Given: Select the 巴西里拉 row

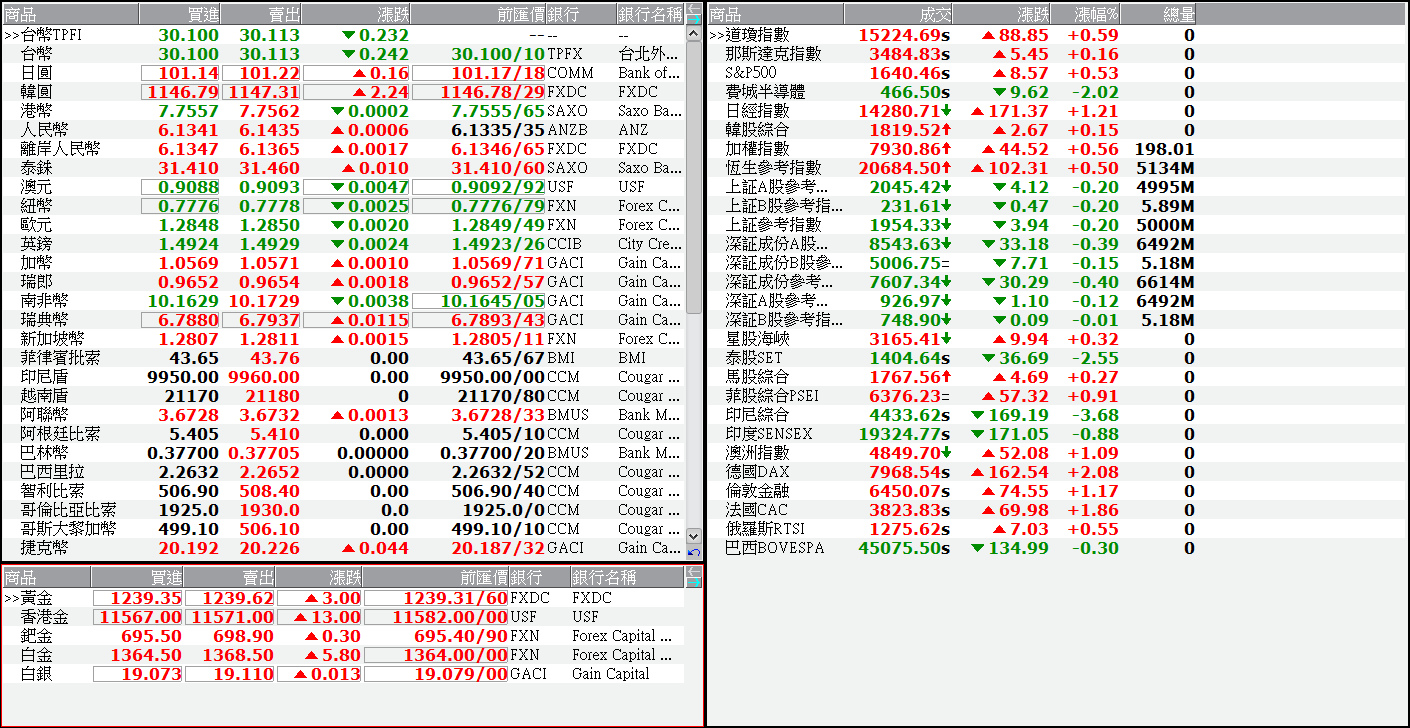Looking at the screenshot, I should point(343,472).
